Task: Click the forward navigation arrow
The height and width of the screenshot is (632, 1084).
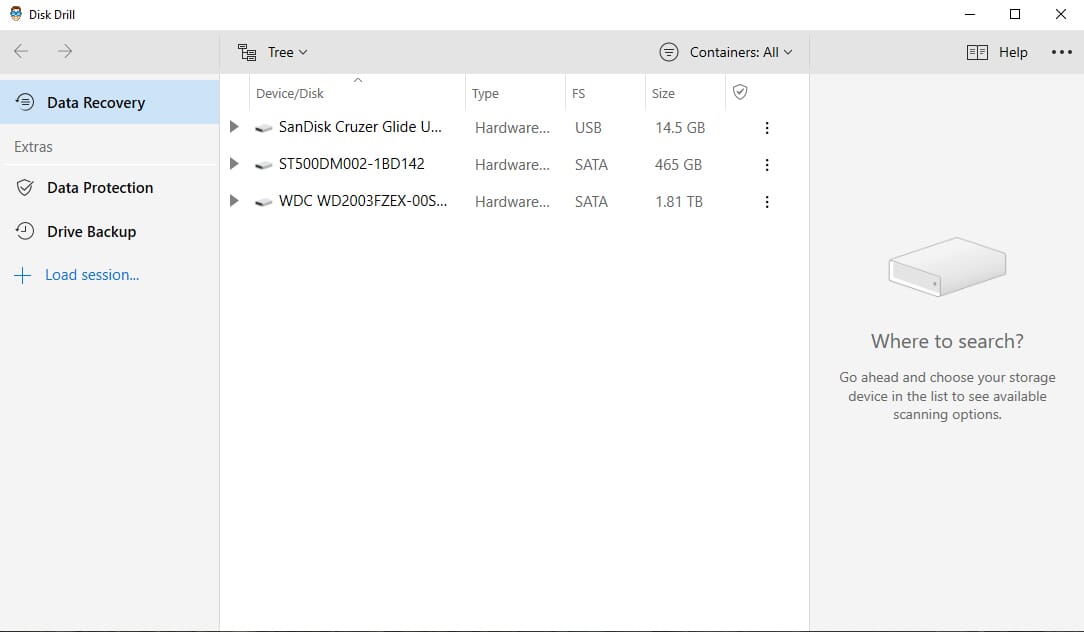Action: (x=65, y=51)
